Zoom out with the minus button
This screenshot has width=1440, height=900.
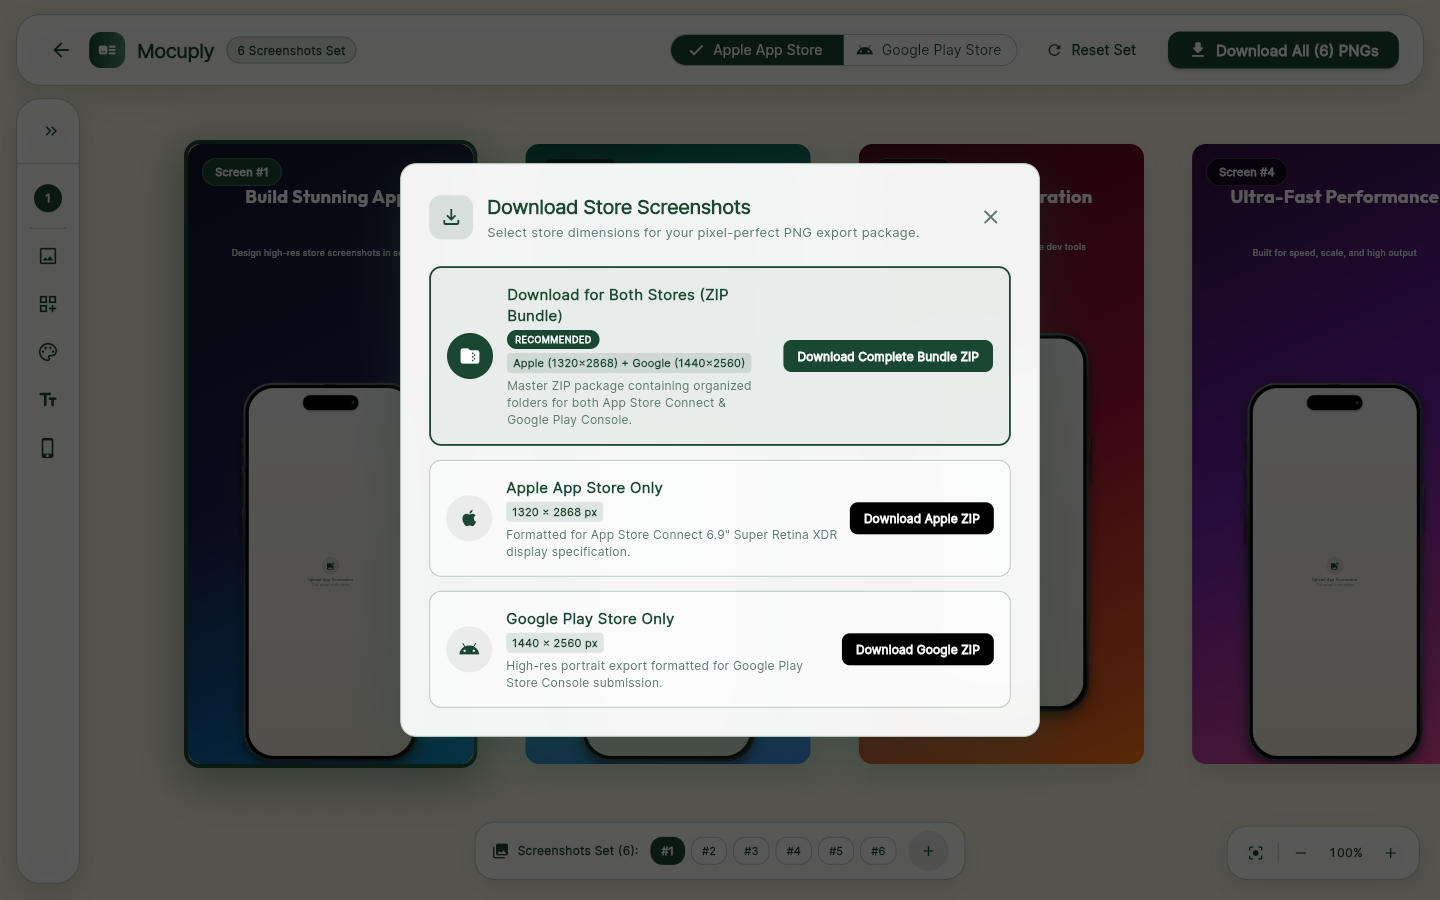[1301, 853]
